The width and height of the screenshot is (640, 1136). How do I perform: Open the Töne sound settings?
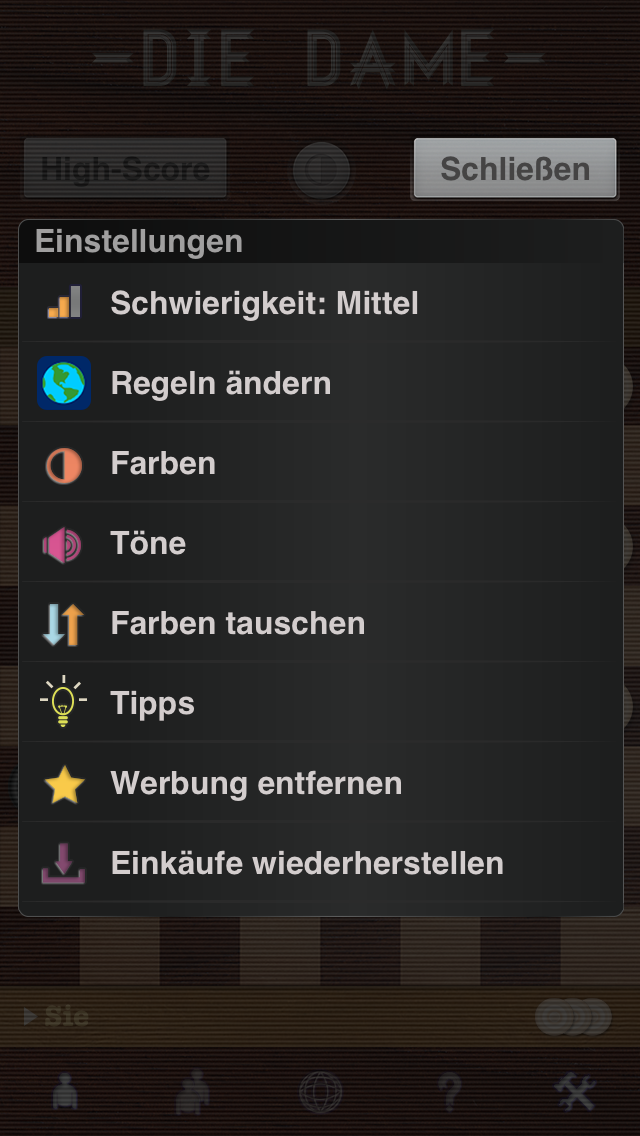click(148, 543)
